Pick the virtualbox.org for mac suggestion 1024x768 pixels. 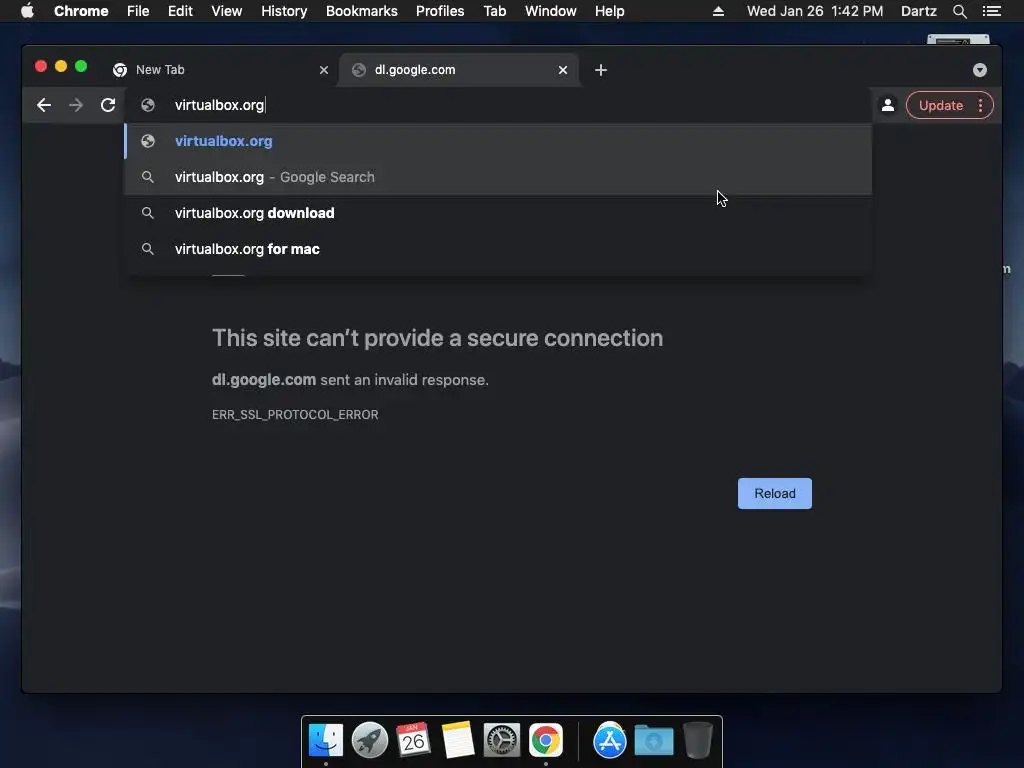498,249
